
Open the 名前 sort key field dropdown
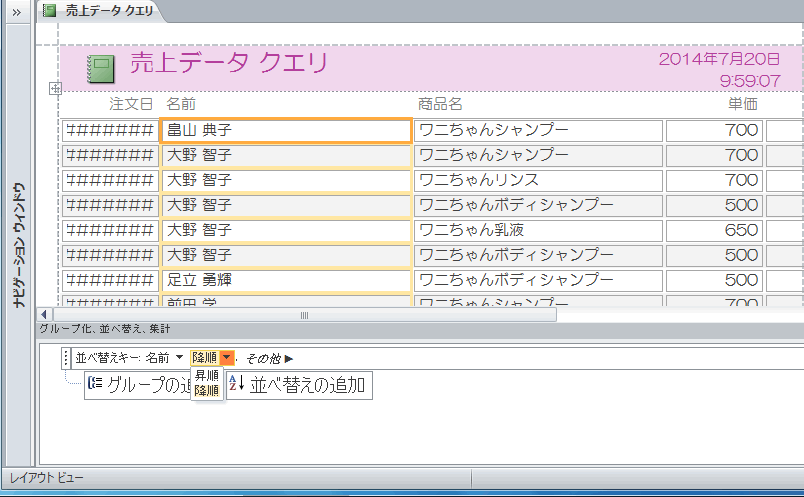179,357
